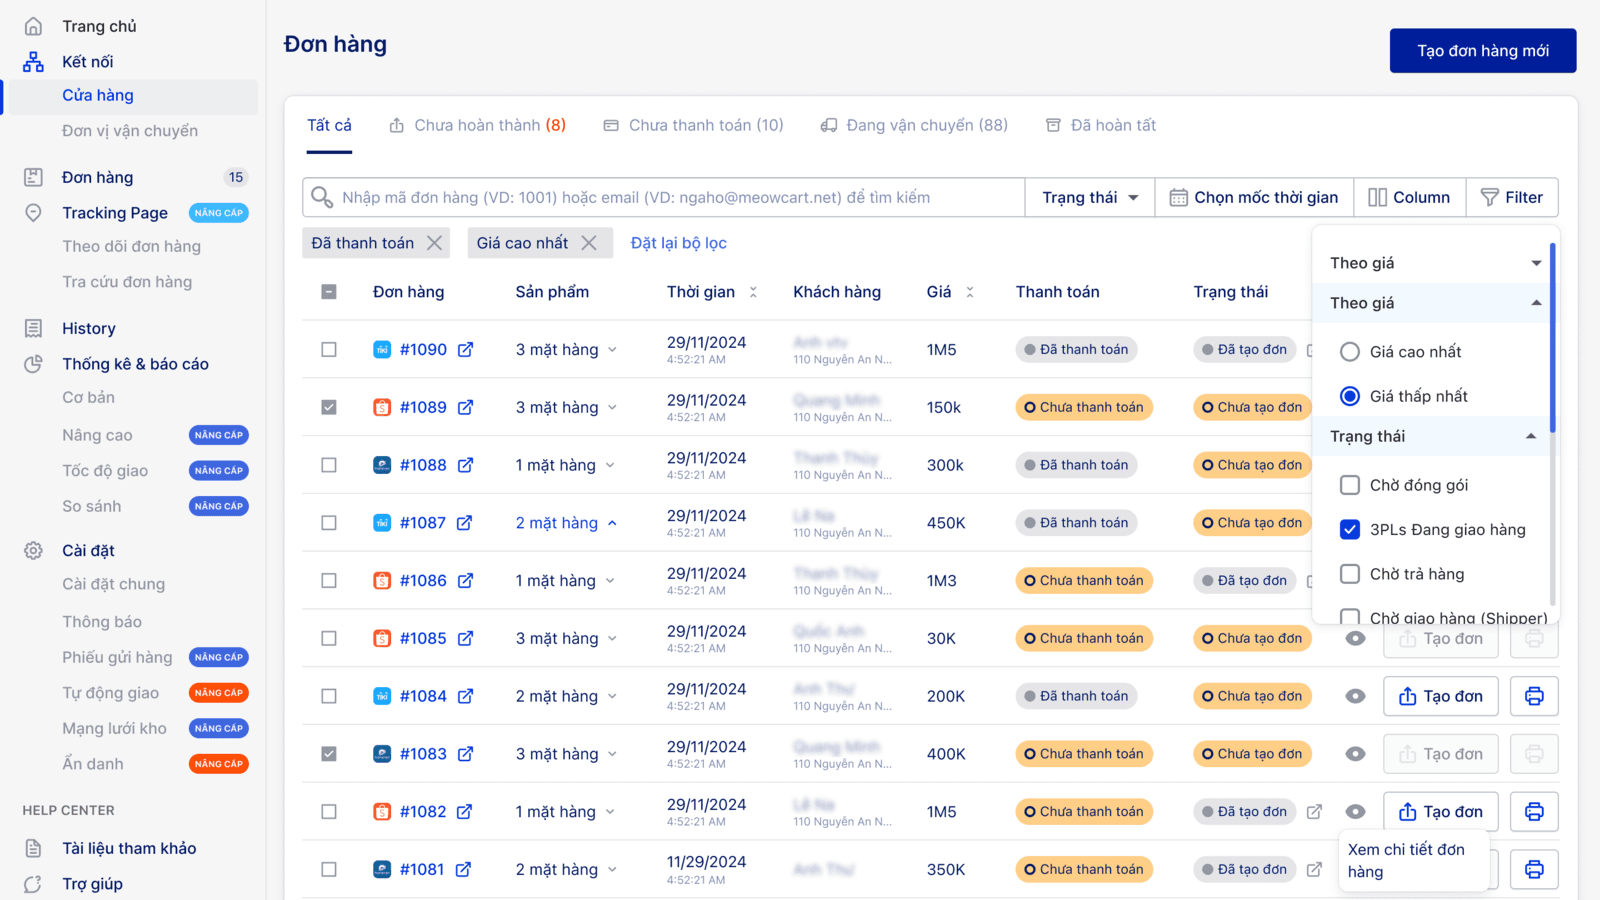Click the 'Tạo đơn hàng mới' button
This screenshot has height=900, width=1600.
click(1482, 51)
